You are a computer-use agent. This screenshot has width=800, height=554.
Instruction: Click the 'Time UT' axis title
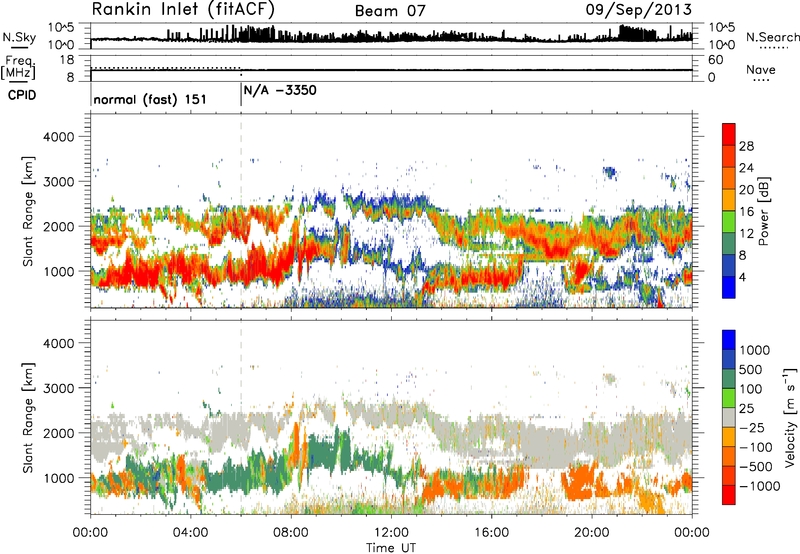[x=391, y=548]
